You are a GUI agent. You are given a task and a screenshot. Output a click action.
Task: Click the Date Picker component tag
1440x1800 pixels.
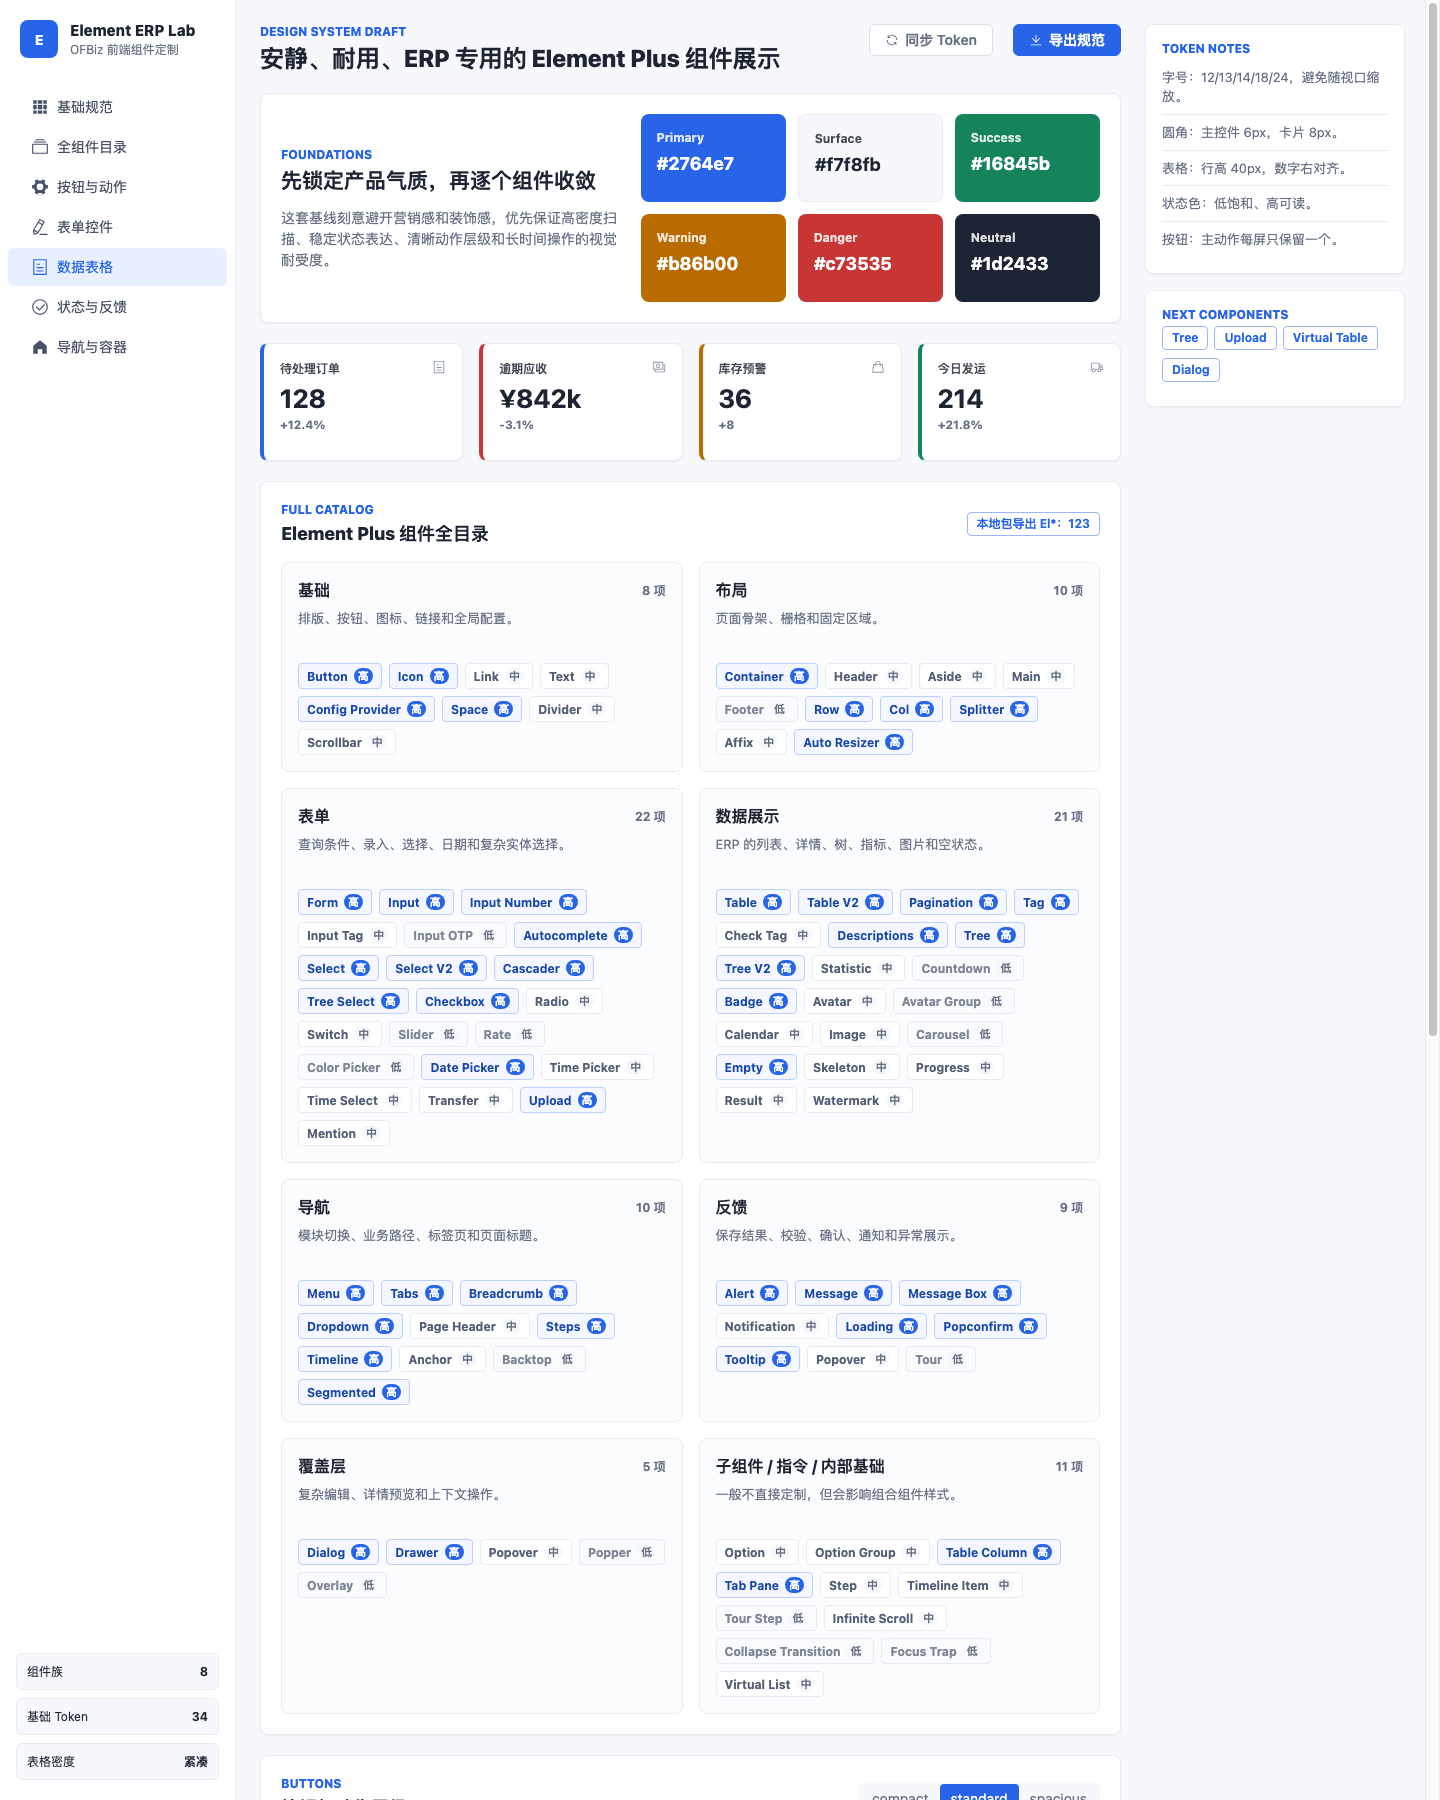tap(478, 1068)
